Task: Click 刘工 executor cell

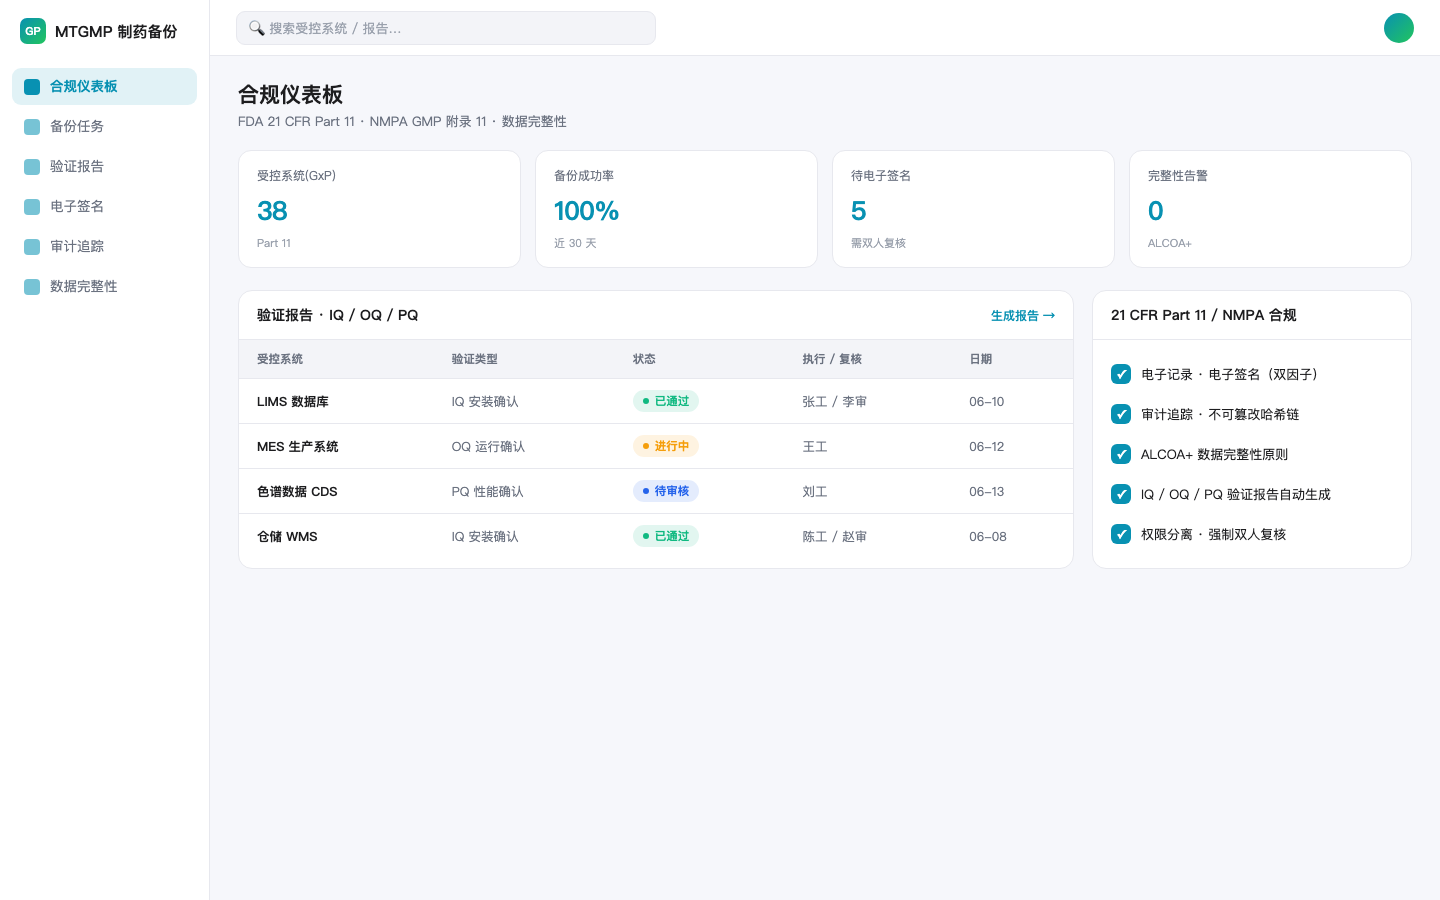Action: click(815, 492)
